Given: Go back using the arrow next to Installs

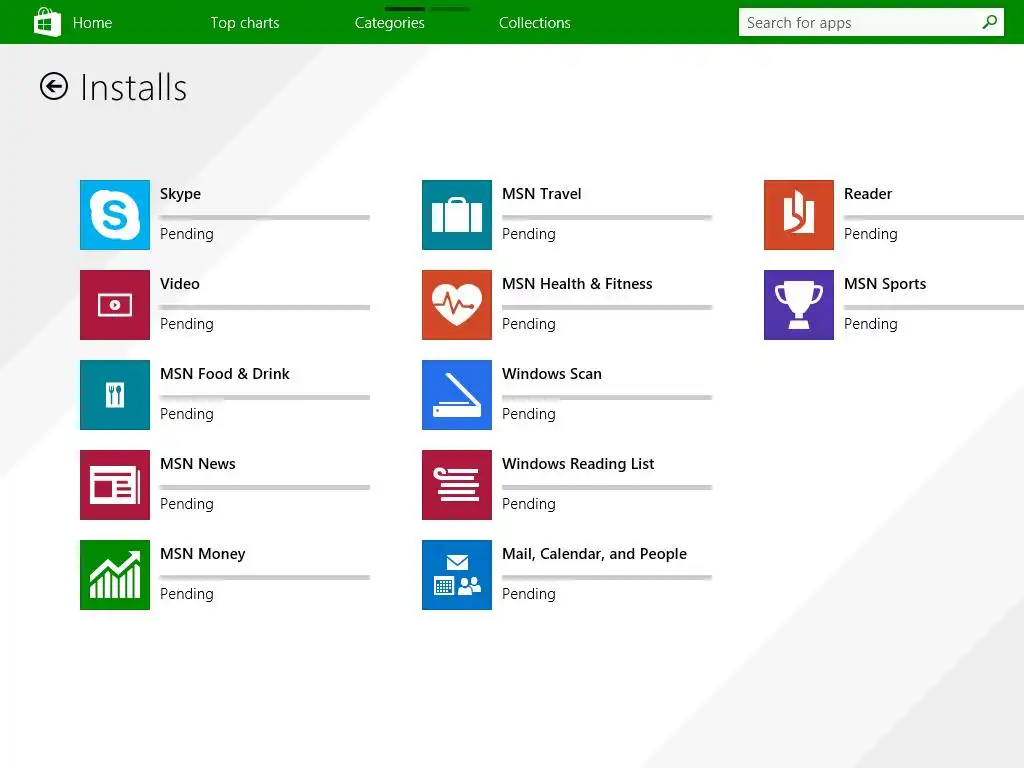Looking at the screenshot, I should (54, 86).
